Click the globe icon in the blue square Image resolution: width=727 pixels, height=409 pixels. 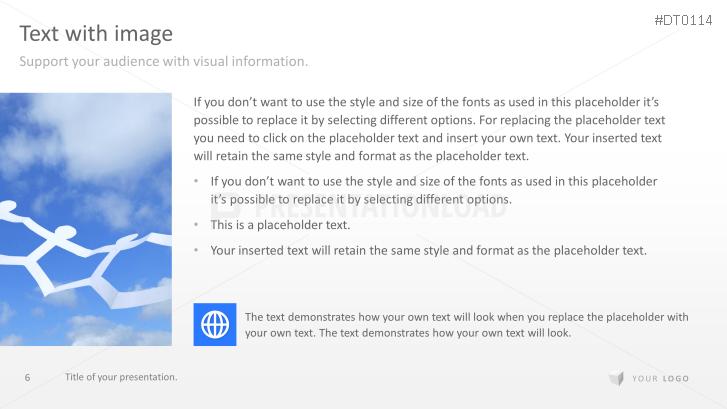214,325
